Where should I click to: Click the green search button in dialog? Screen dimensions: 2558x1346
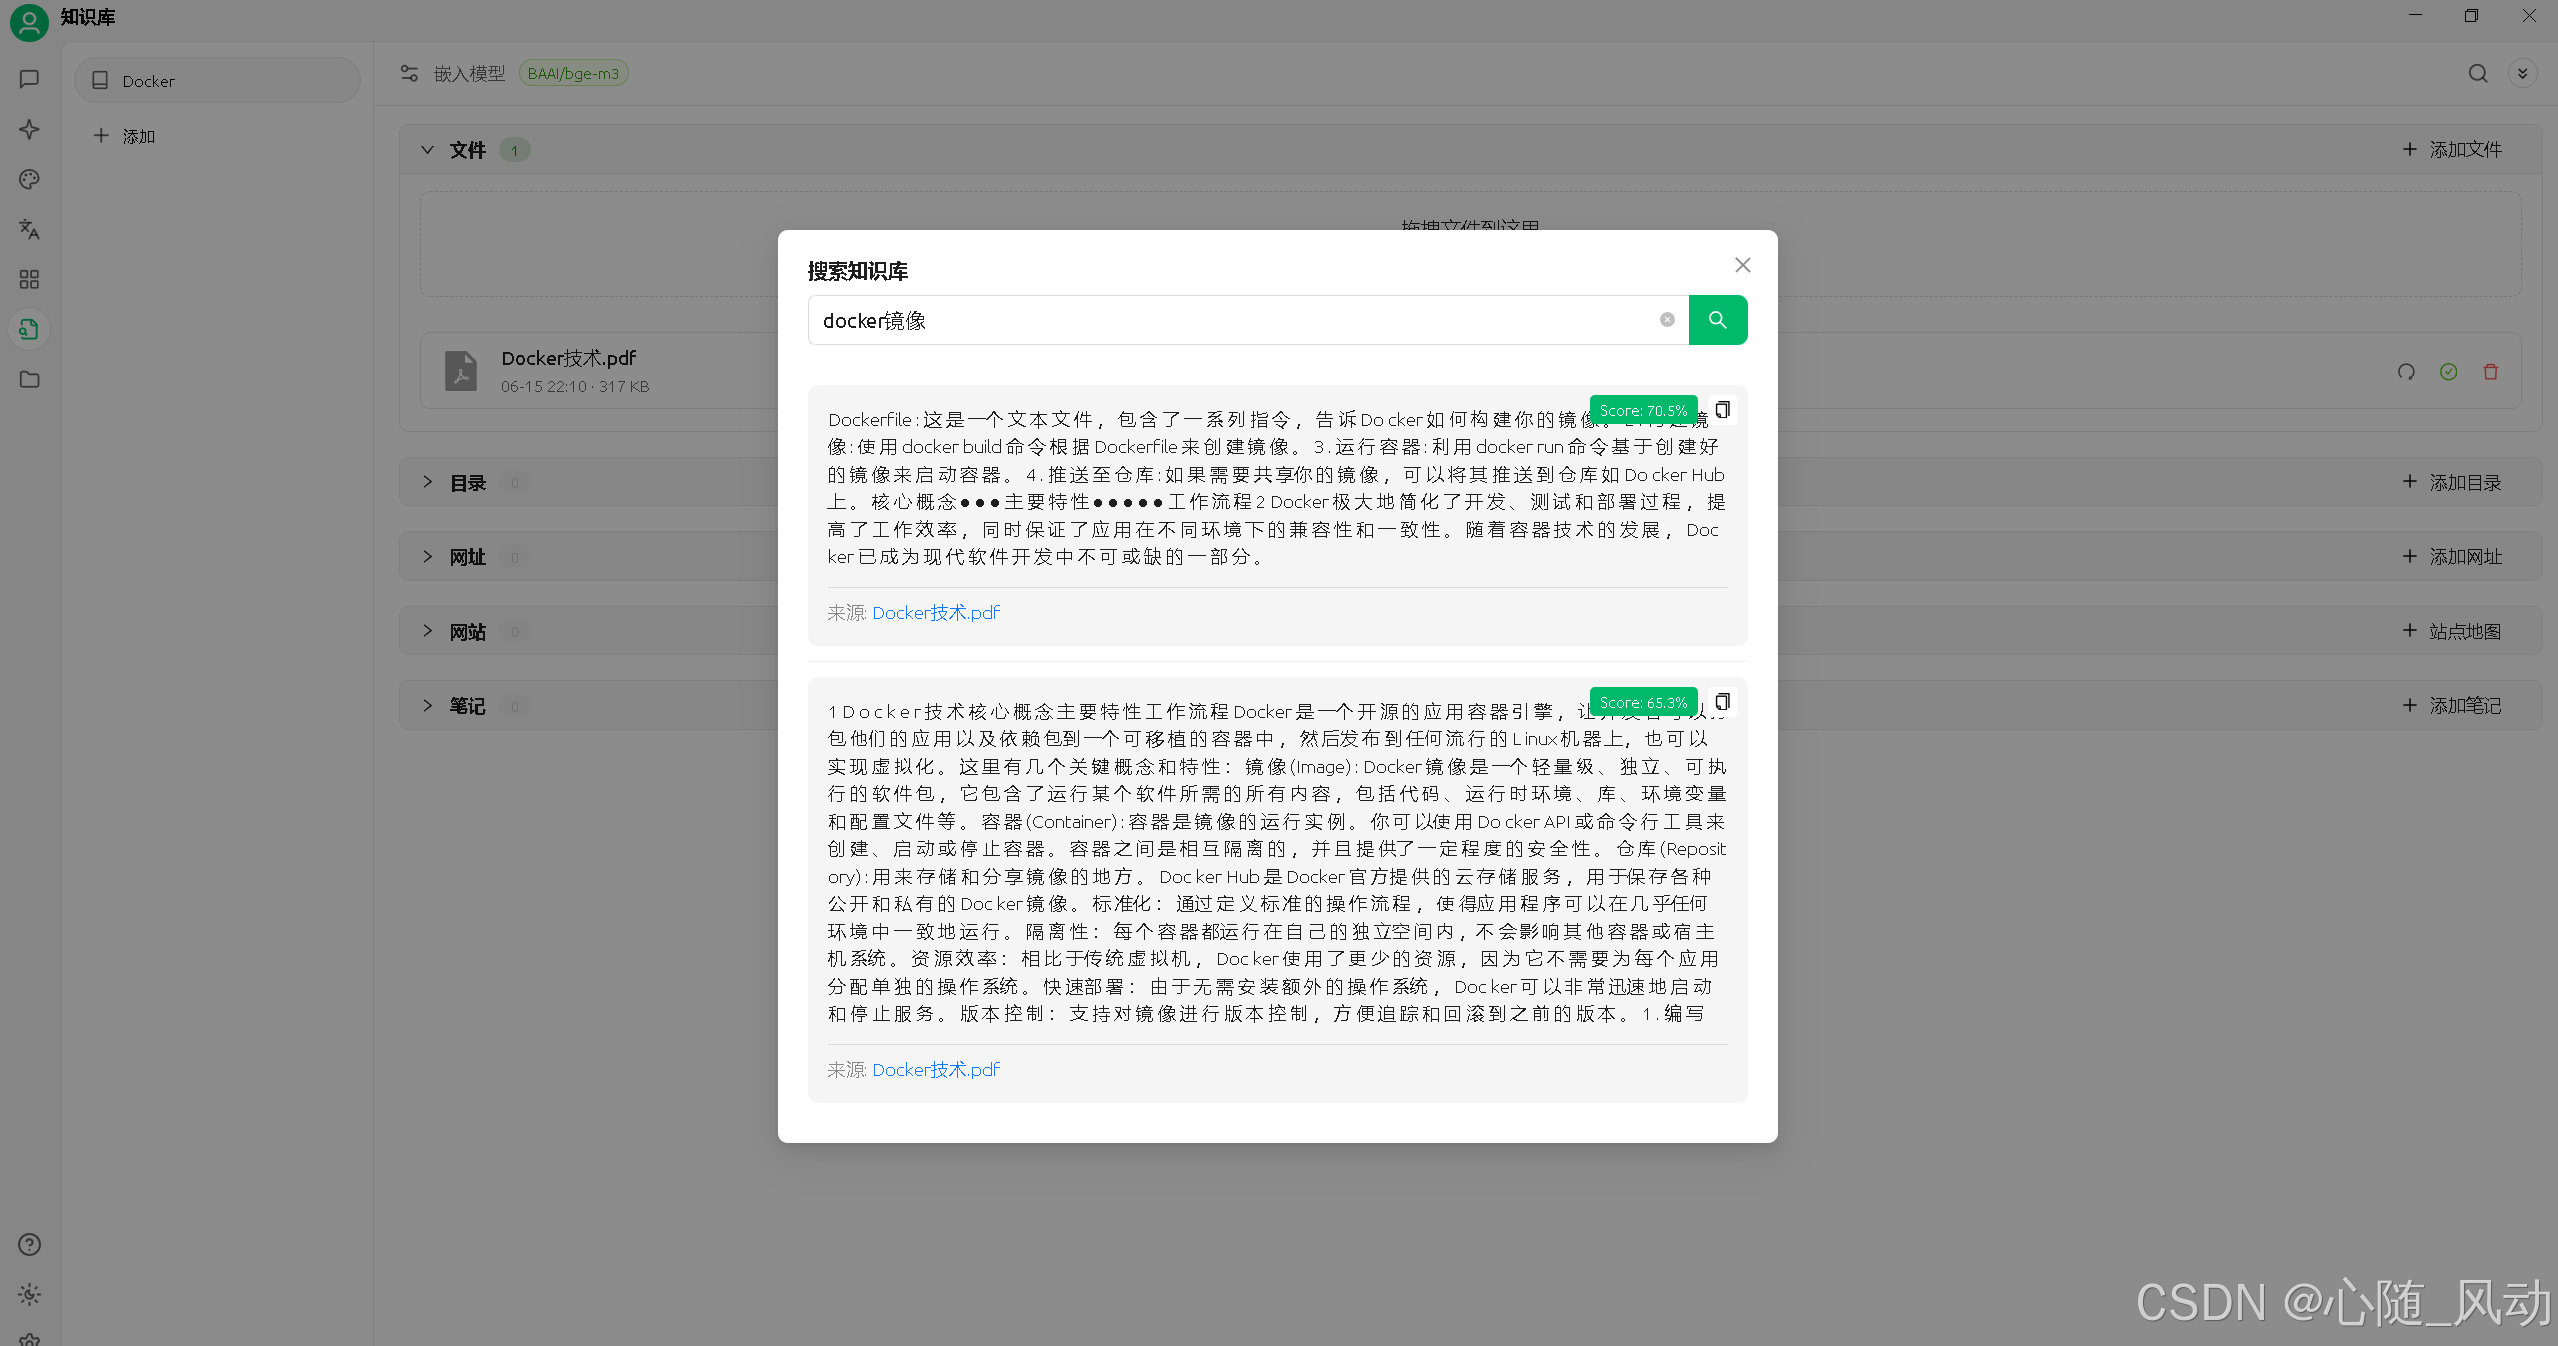(1717, 320)
